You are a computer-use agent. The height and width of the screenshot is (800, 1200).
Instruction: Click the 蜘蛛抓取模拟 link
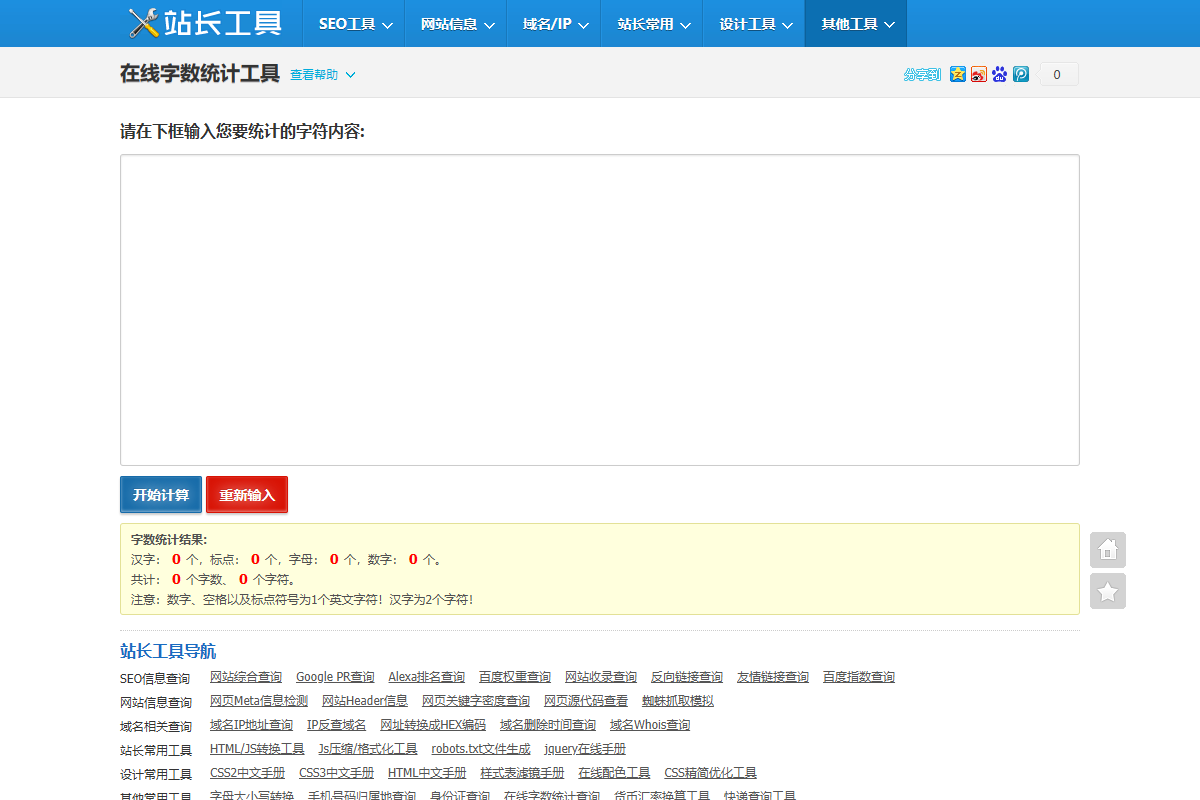point(678,700)
